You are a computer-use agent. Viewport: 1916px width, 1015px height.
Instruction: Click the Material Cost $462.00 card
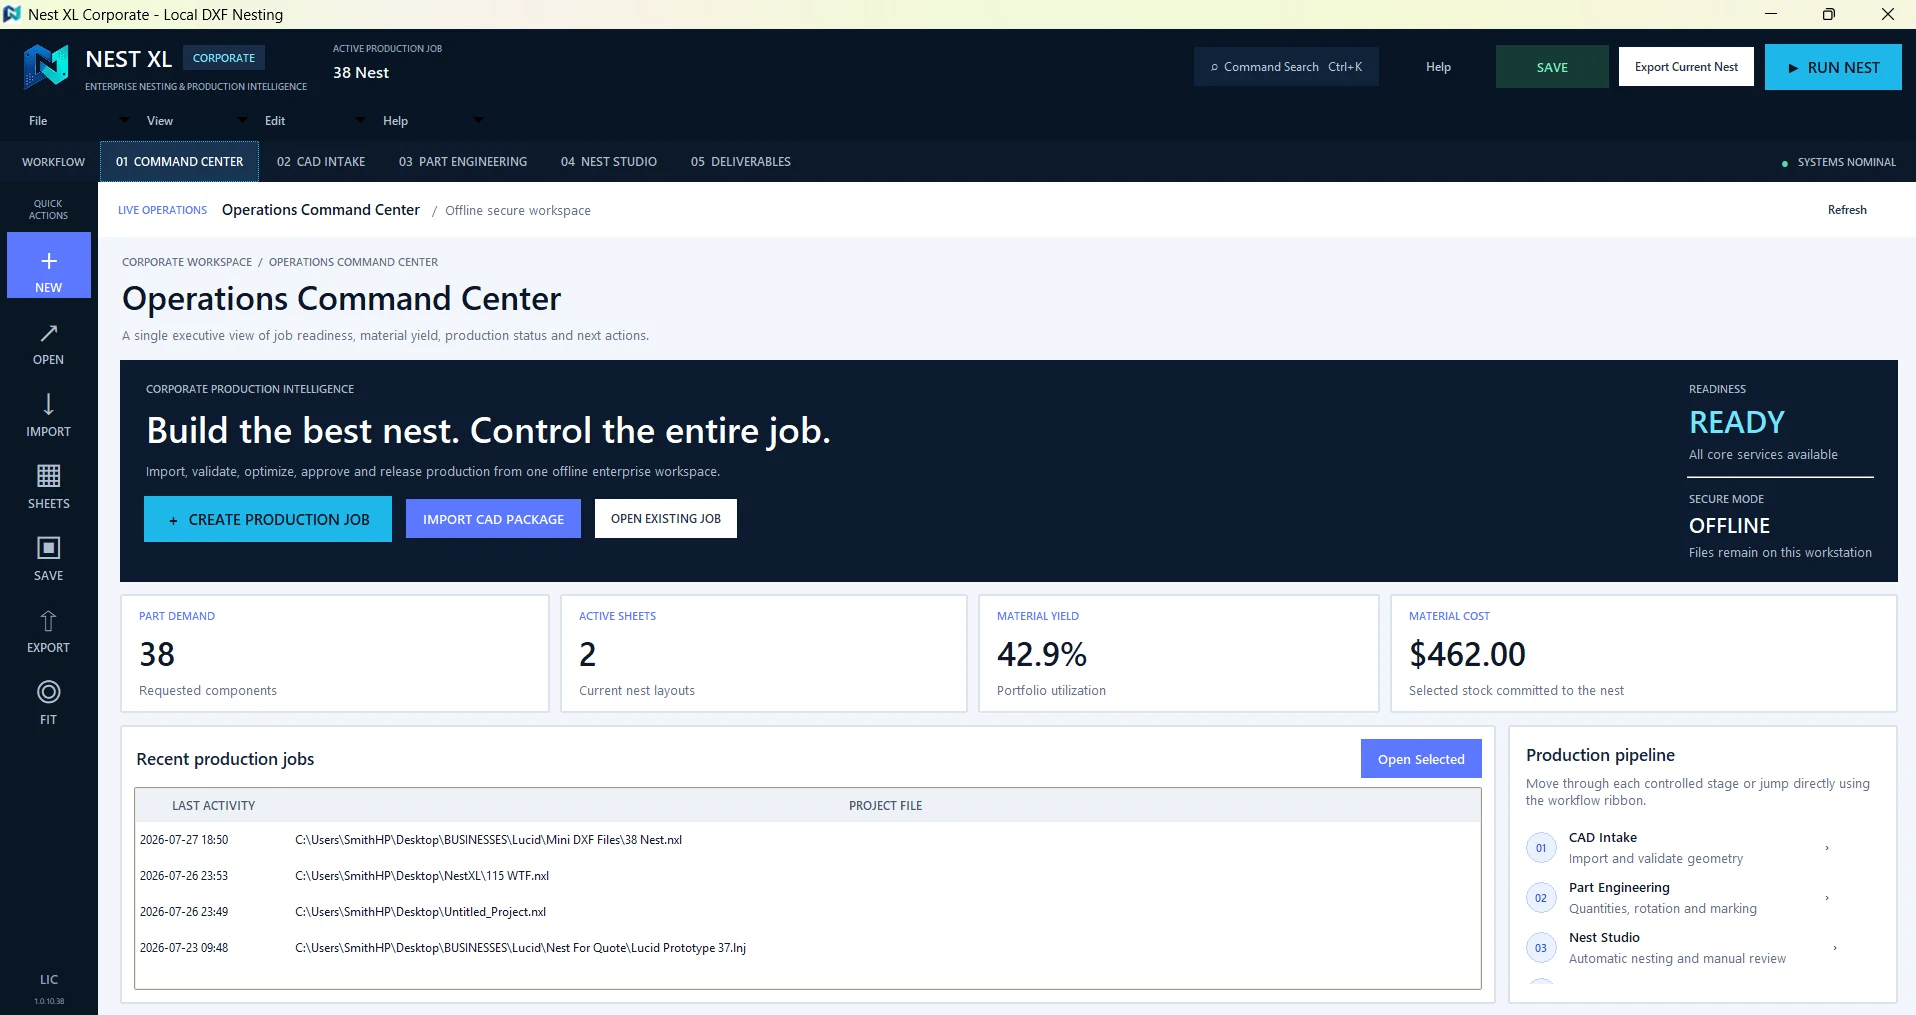pos(1644,654)
